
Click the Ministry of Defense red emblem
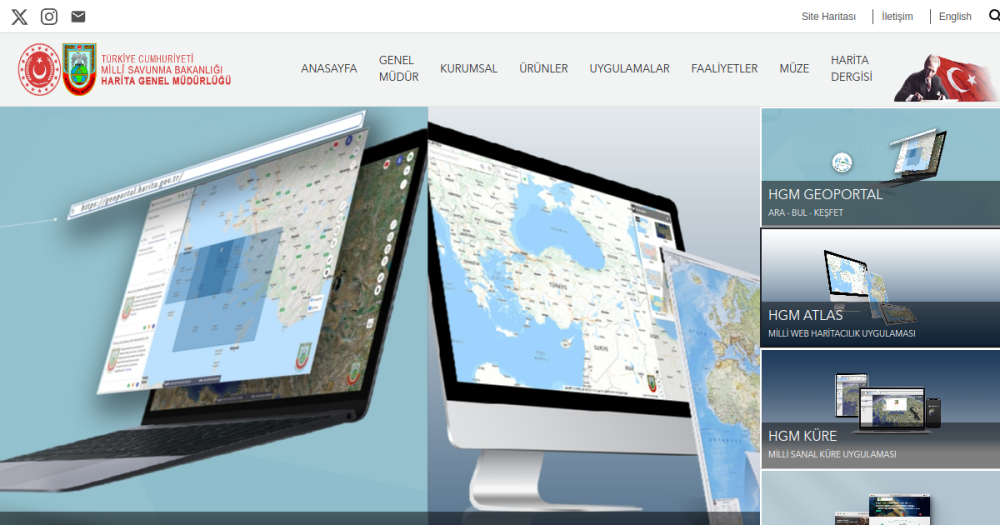[39, 70]
